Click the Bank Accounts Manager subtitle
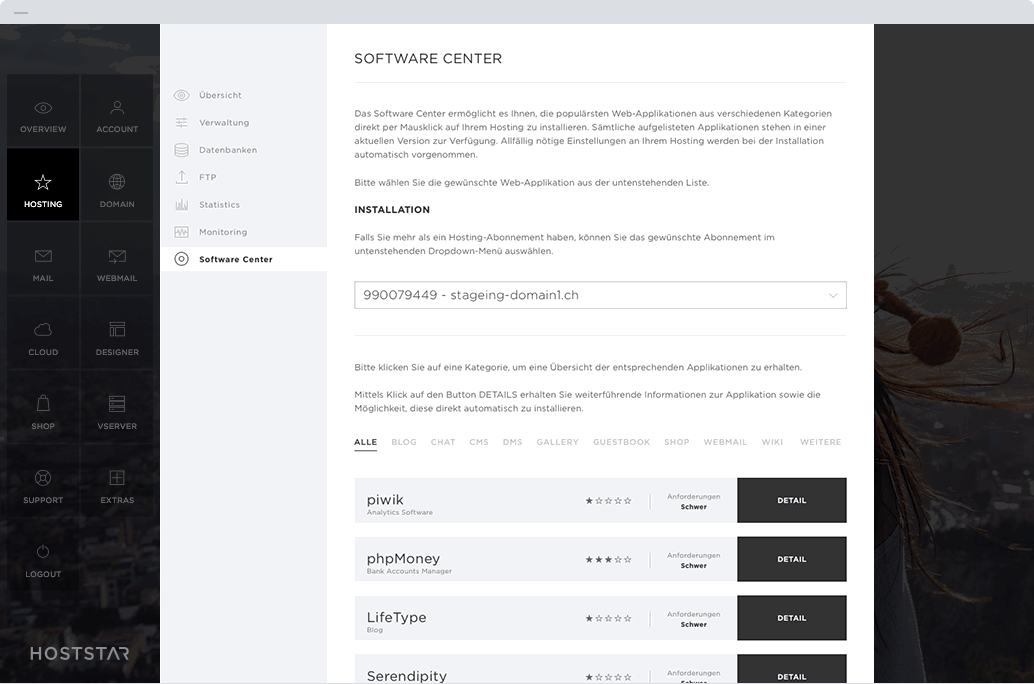The width and height of the screenshot is (1034, 684). coord(409,571)
